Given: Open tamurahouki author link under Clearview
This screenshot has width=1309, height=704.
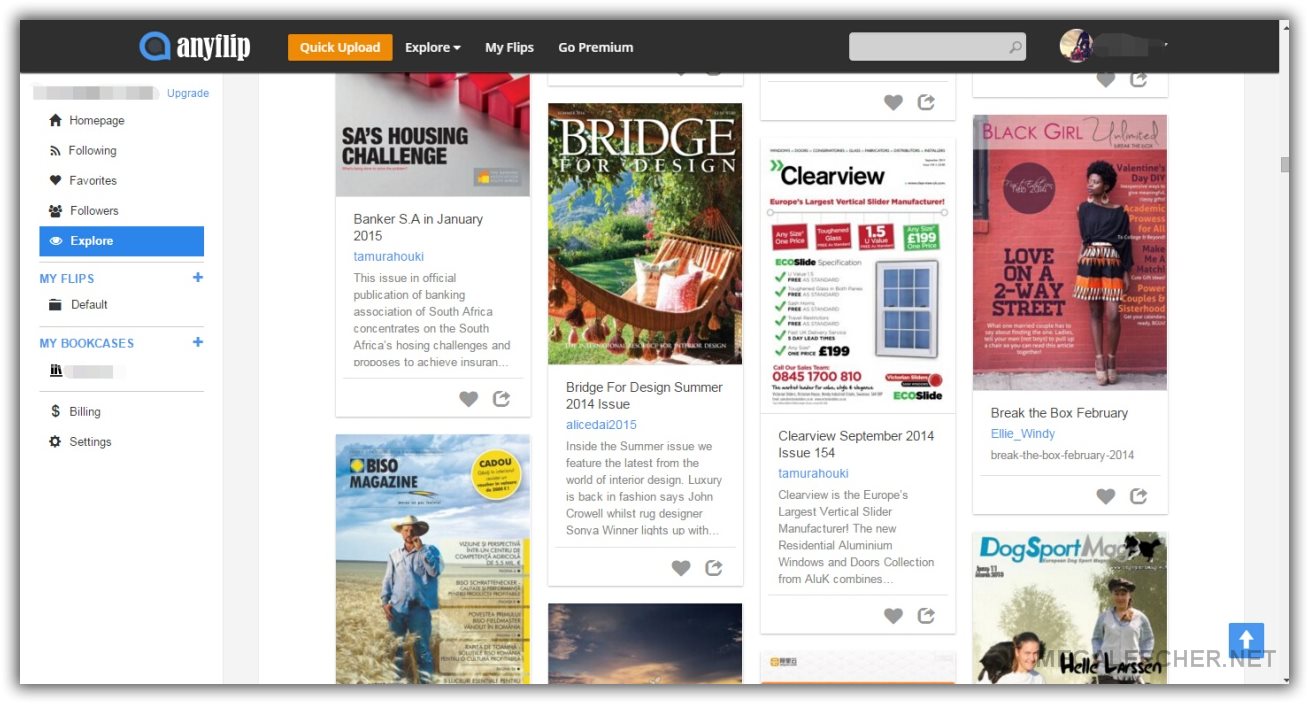Looking at the screenshot, I should point(814,473).
